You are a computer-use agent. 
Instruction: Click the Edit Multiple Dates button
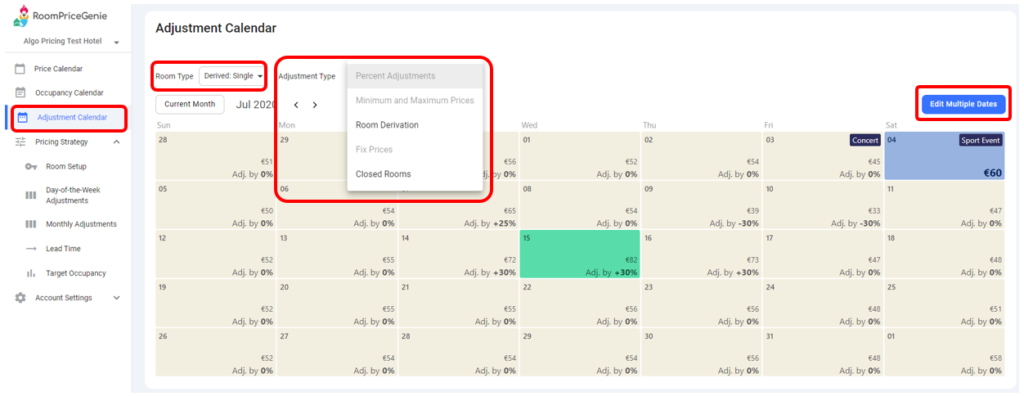point(963,105)
